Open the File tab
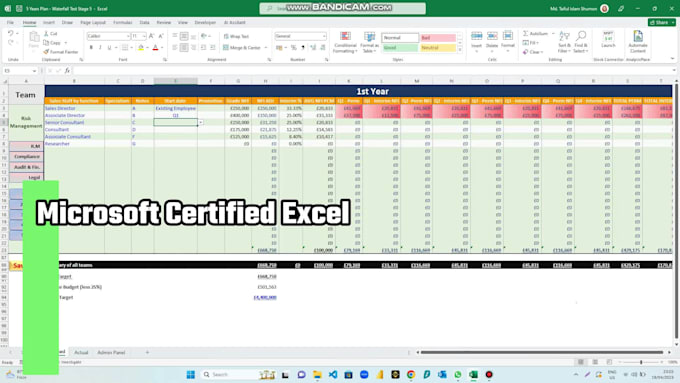The height and width of the screenshot is (383, 680). click(10, 23)
